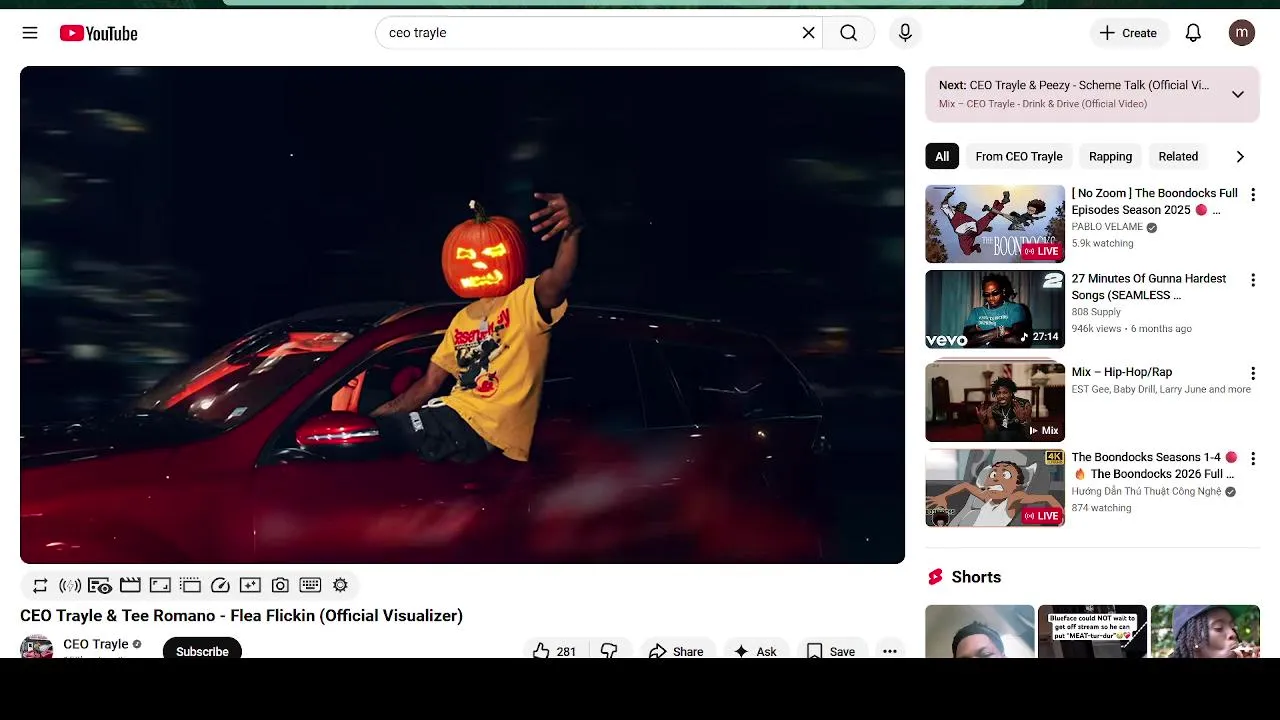Click CEO Trayle channel avatar
Image resolution: width=1280 pixels, height=720 pixels.
click(x=37, y=647)
